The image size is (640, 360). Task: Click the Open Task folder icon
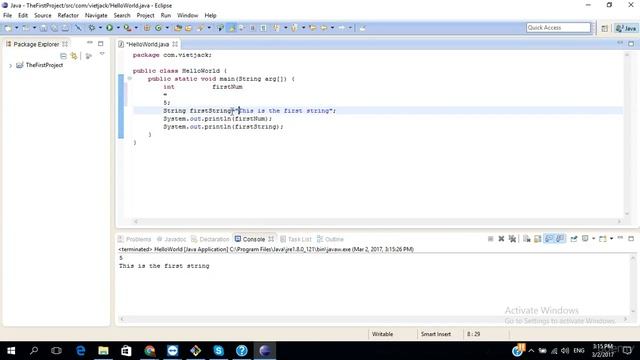click(189, 28)
